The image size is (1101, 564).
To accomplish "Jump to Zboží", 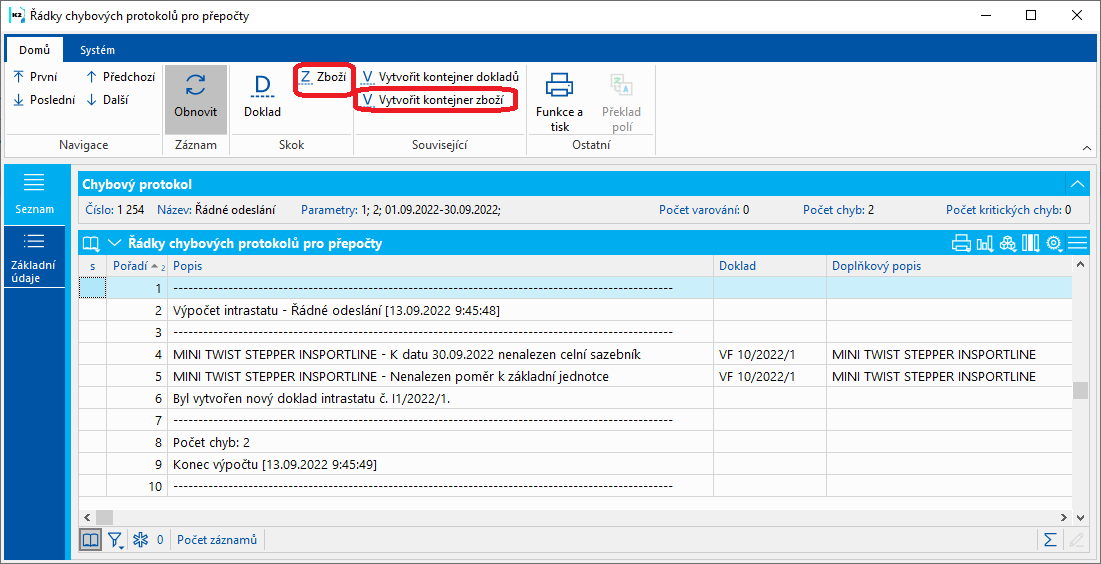I will click(323, 77).
